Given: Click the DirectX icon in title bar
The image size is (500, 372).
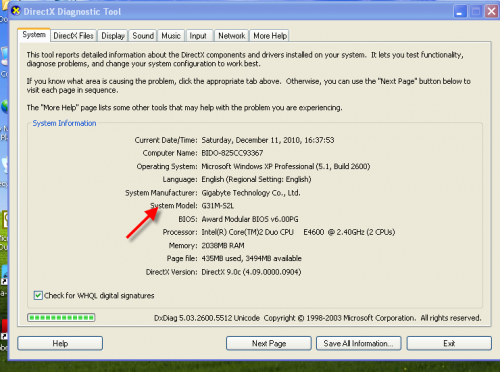Looking at the screenshot, I should [16, 11].
